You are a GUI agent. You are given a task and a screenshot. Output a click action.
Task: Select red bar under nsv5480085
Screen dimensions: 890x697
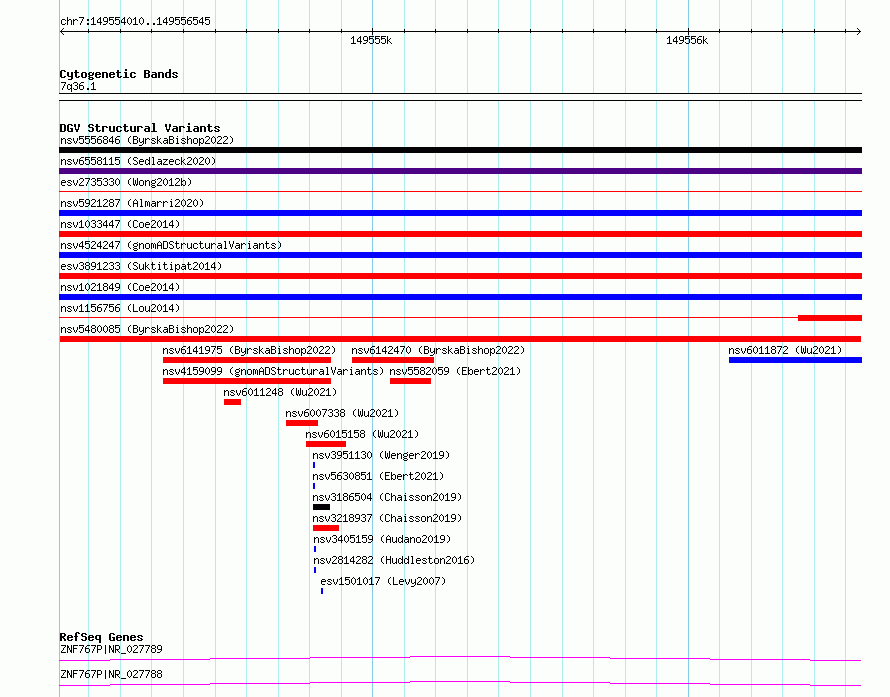point(460,339)
